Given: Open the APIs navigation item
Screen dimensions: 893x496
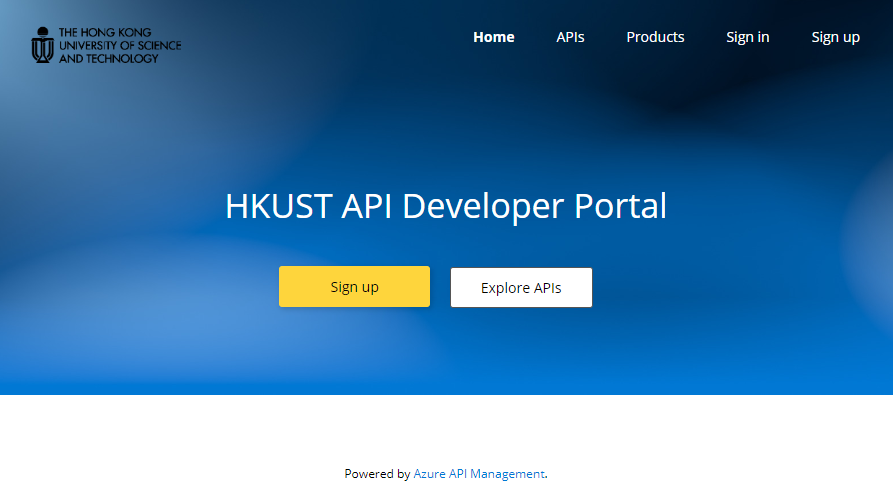Looking at the screenshot, I should pyautogui.click(x=570, y=37).
